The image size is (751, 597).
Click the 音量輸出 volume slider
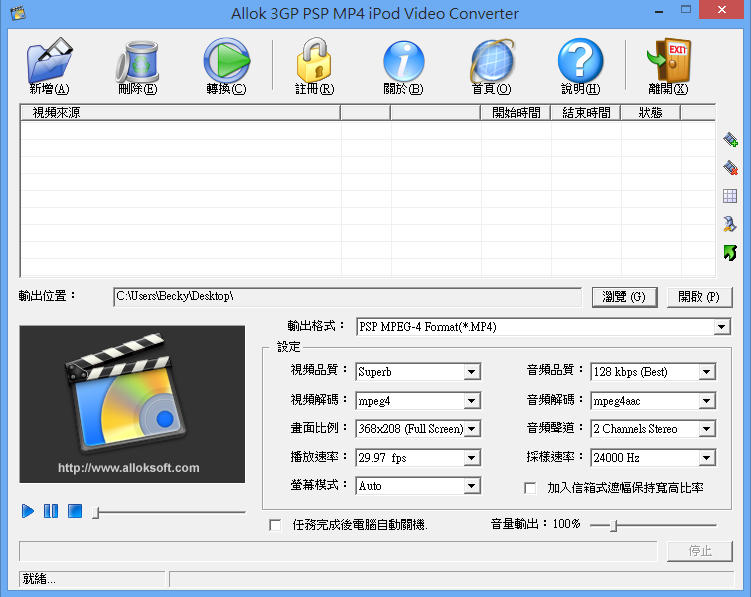point(653,526)
